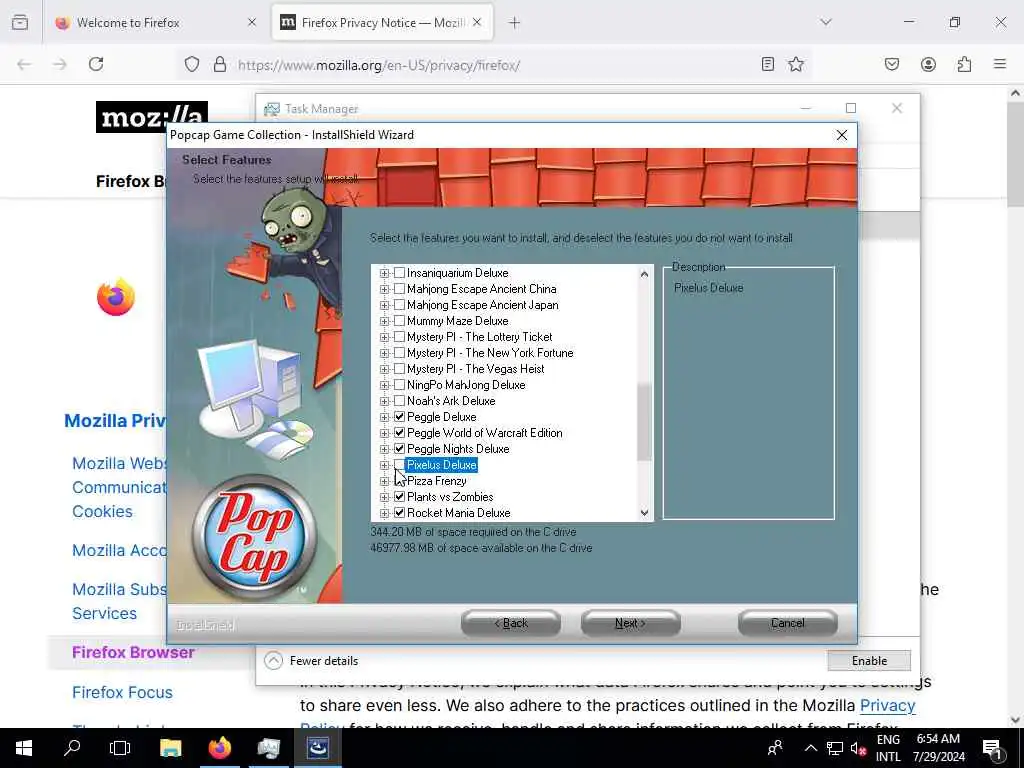The height and width of the screenshot is (768, 1024).
Task: Open tracking protection shield icon
Action: click(191, 64)
